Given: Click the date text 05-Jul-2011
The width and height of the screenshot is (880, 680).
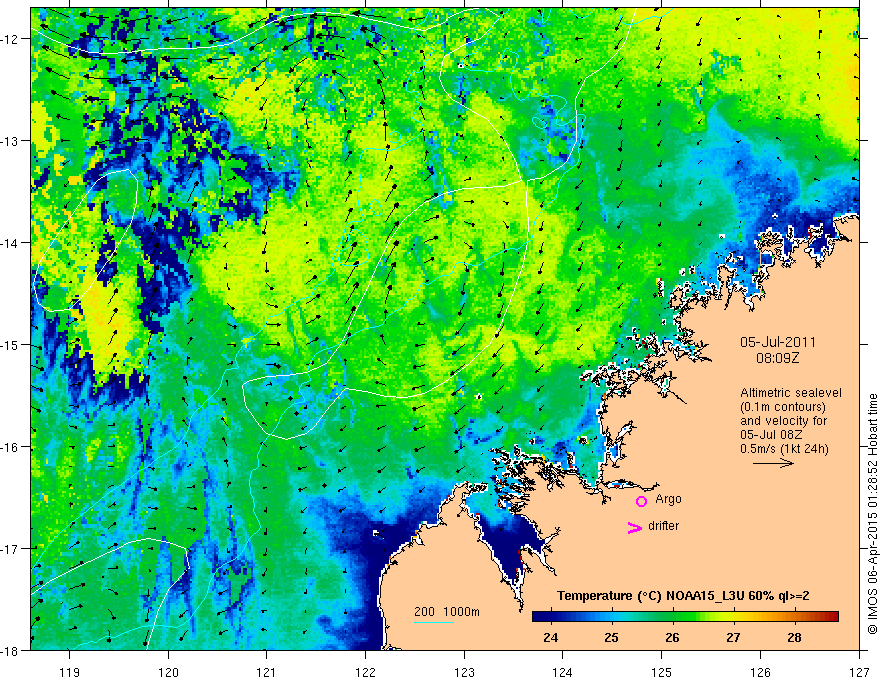Looking at the screenshot, I should pos(778,342).
